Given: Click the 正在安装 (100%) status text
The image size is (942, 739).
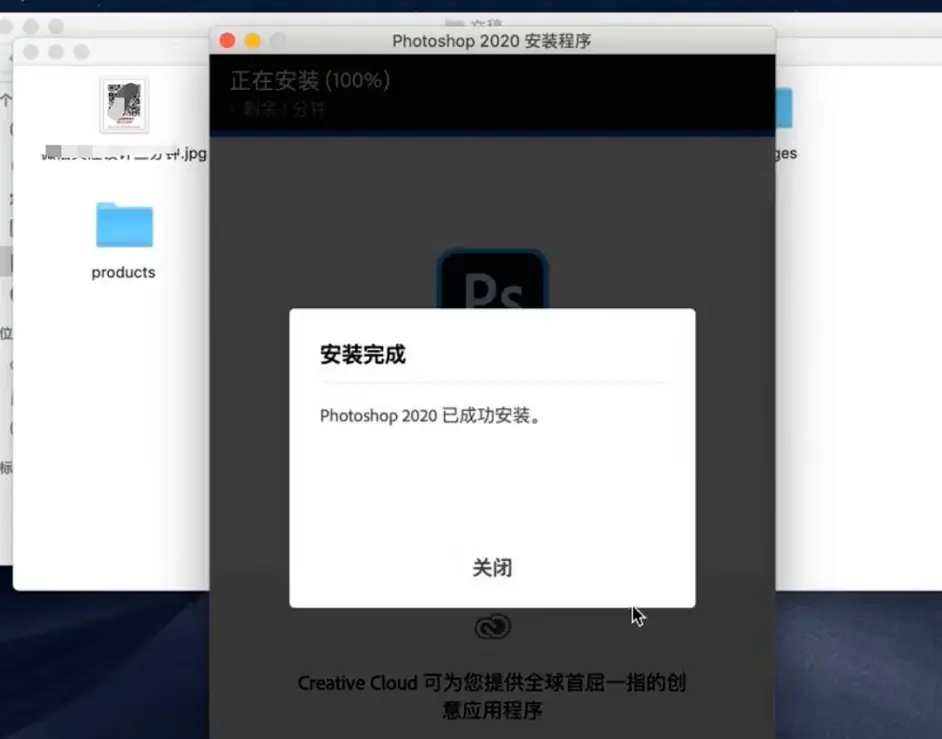Looking at the screenshot, I should (308, 81).
